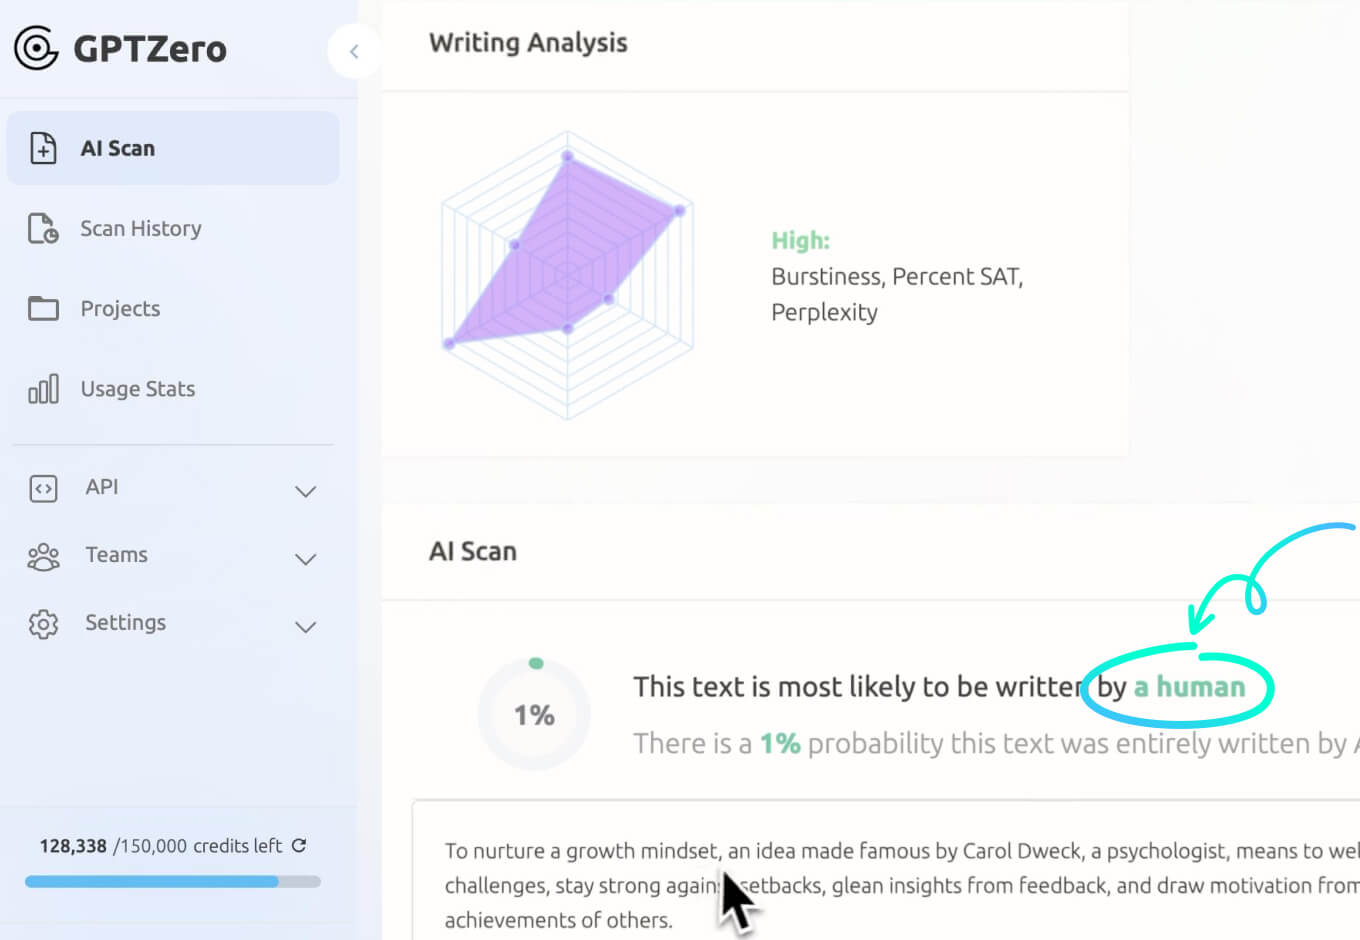Expand the Teams submenu chevron

pyautogui.click(x=306, y=559)
